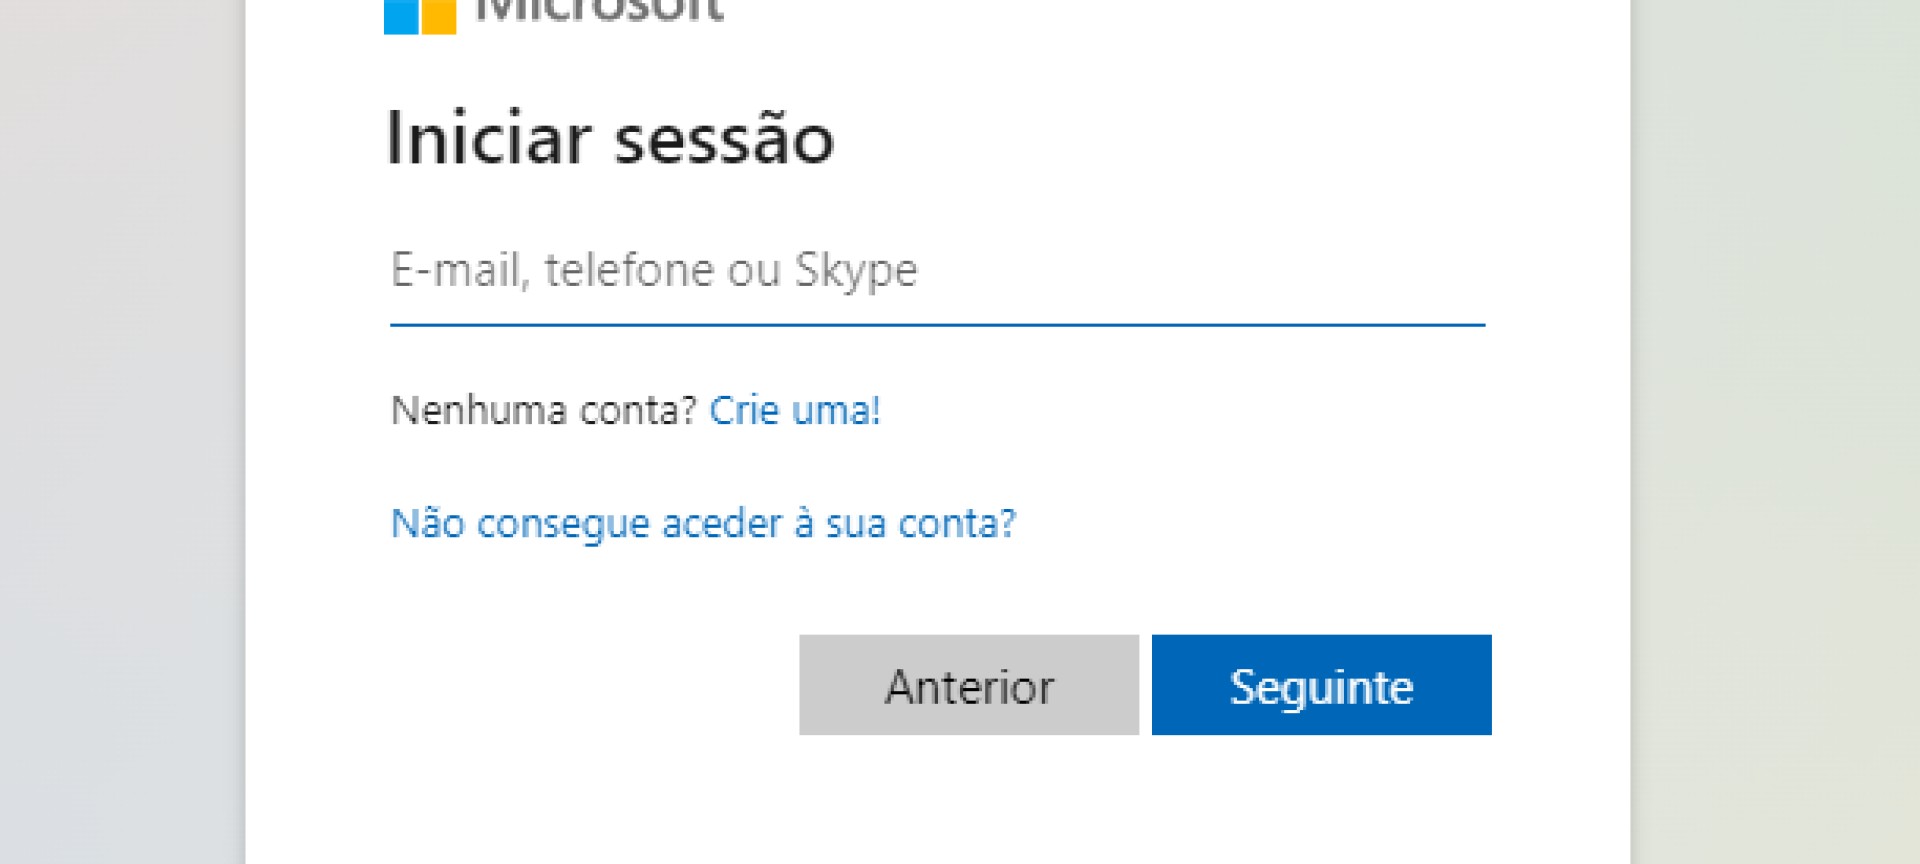The height and width of the screenshot is (864, 1920).
Task: Click the word Skype in the placeholder
Action: click(855, 272)
